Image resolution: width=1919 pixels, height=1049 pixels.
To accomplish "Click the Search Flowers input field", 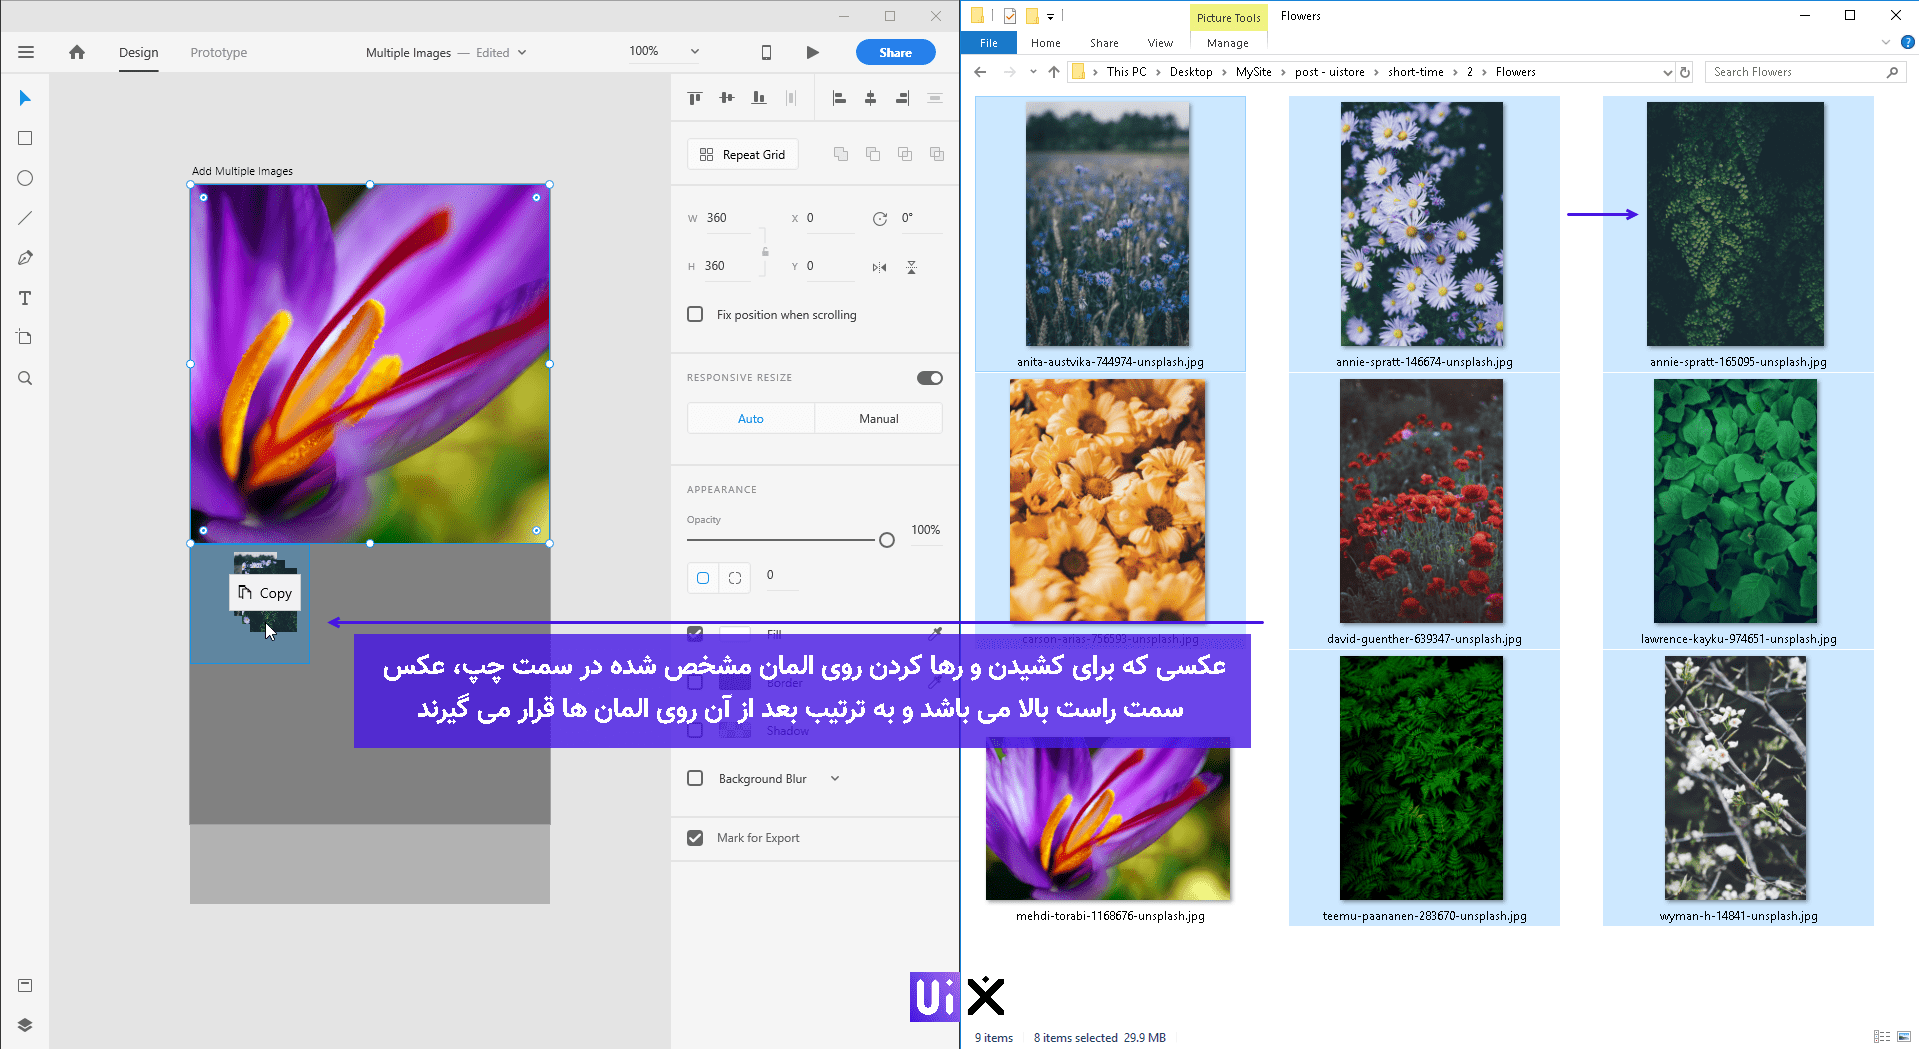I will (1805, 72).
